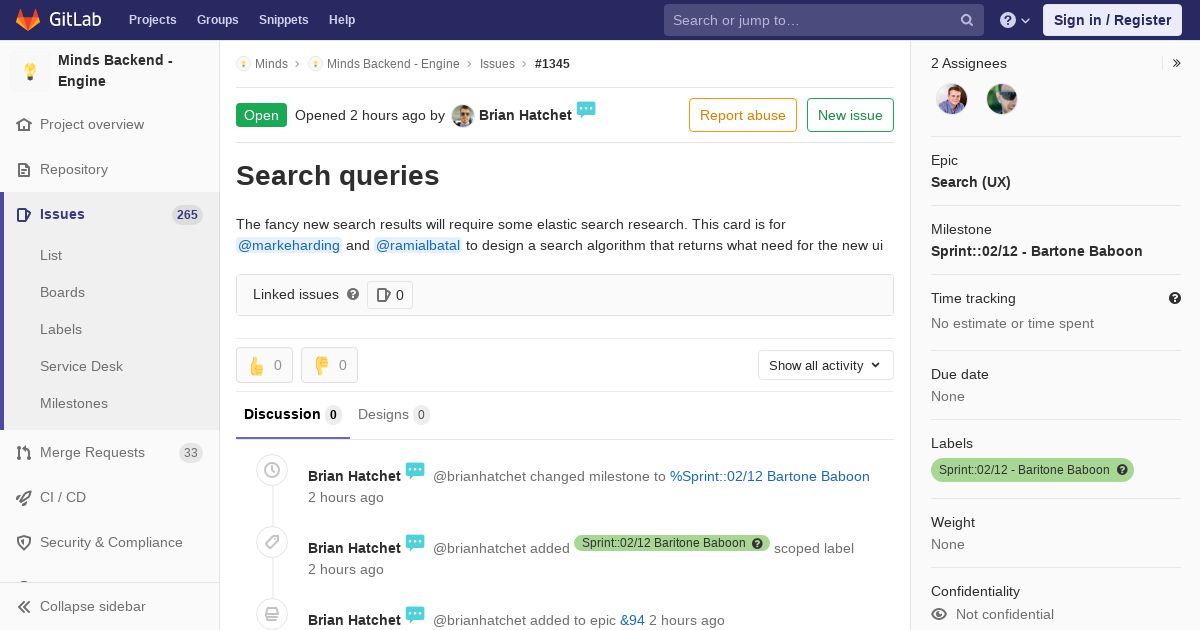This screenshot has width=1200, height=630.
Task: Open the help question mark menu
Action: pos(1015,20)
